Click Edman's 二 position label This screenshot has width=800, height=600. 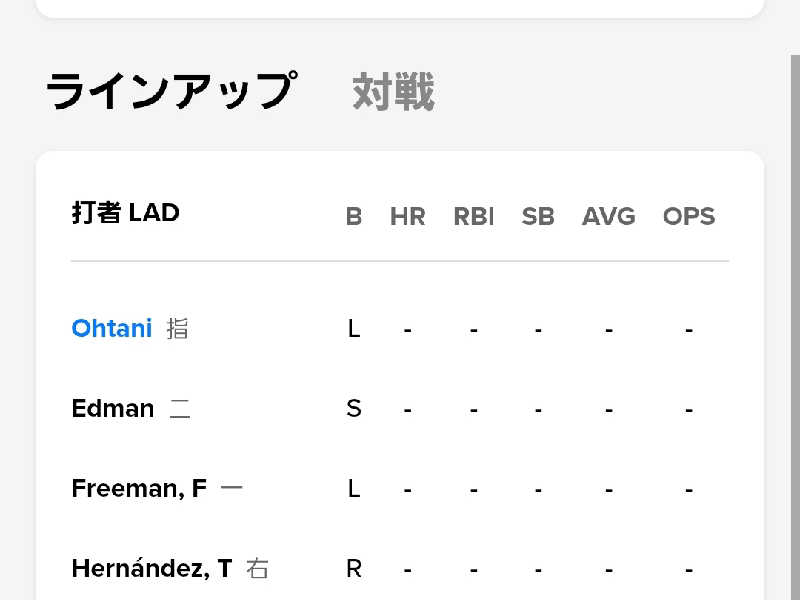pyautogui.click(x=180, y=409)
